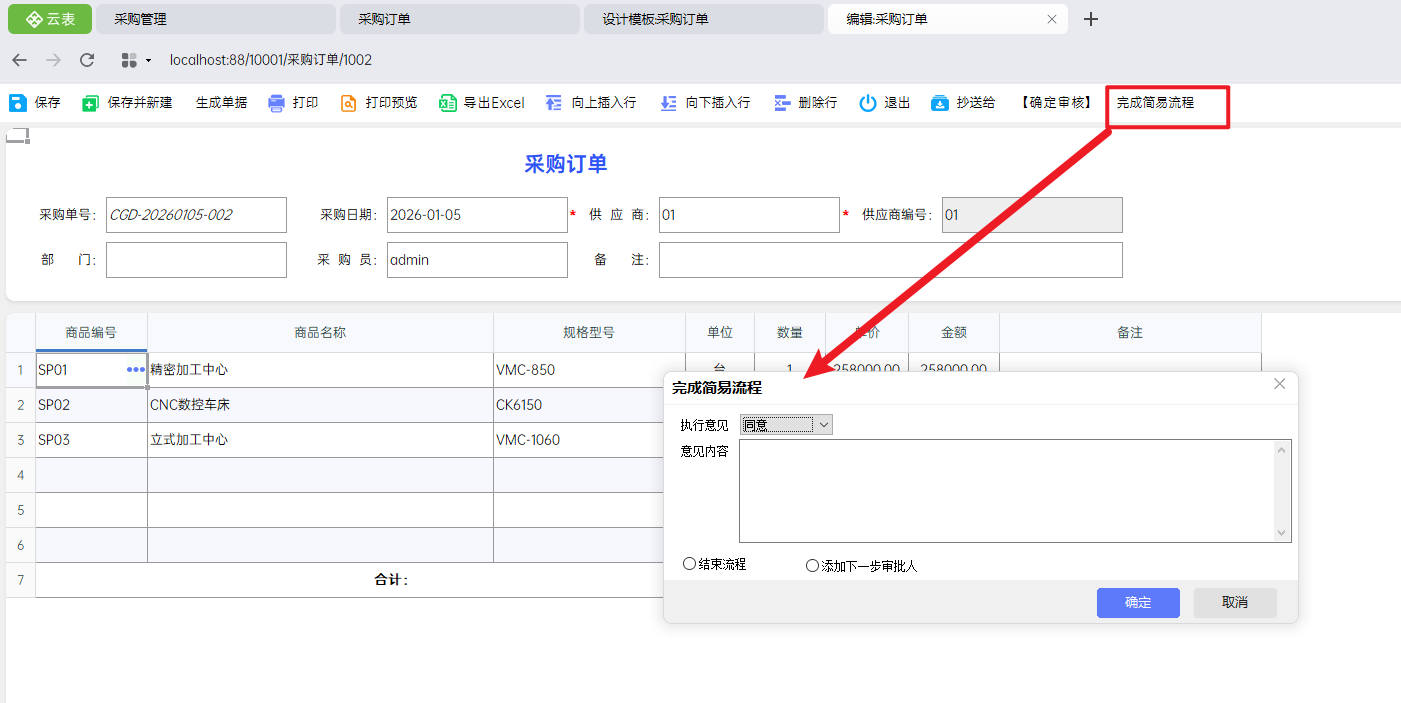Switch to the 采购管理 tab
The width and height of the screenshot is (1401, 703).
click(215, 19)
